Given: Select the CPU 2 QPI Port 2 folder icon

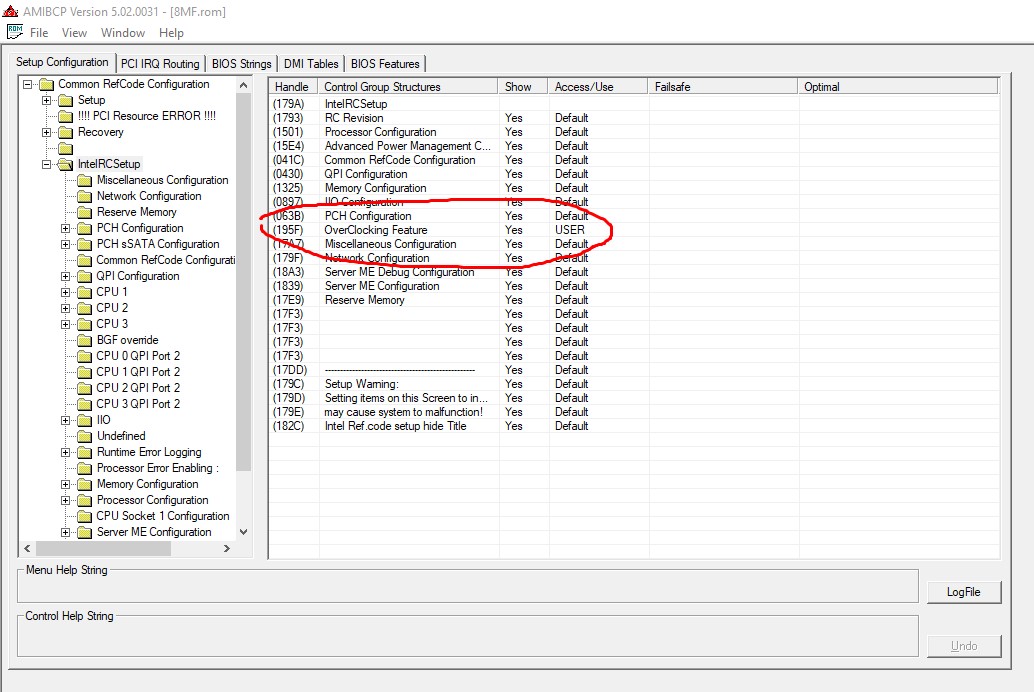Looking at the screenshot, I should point(84,388).
